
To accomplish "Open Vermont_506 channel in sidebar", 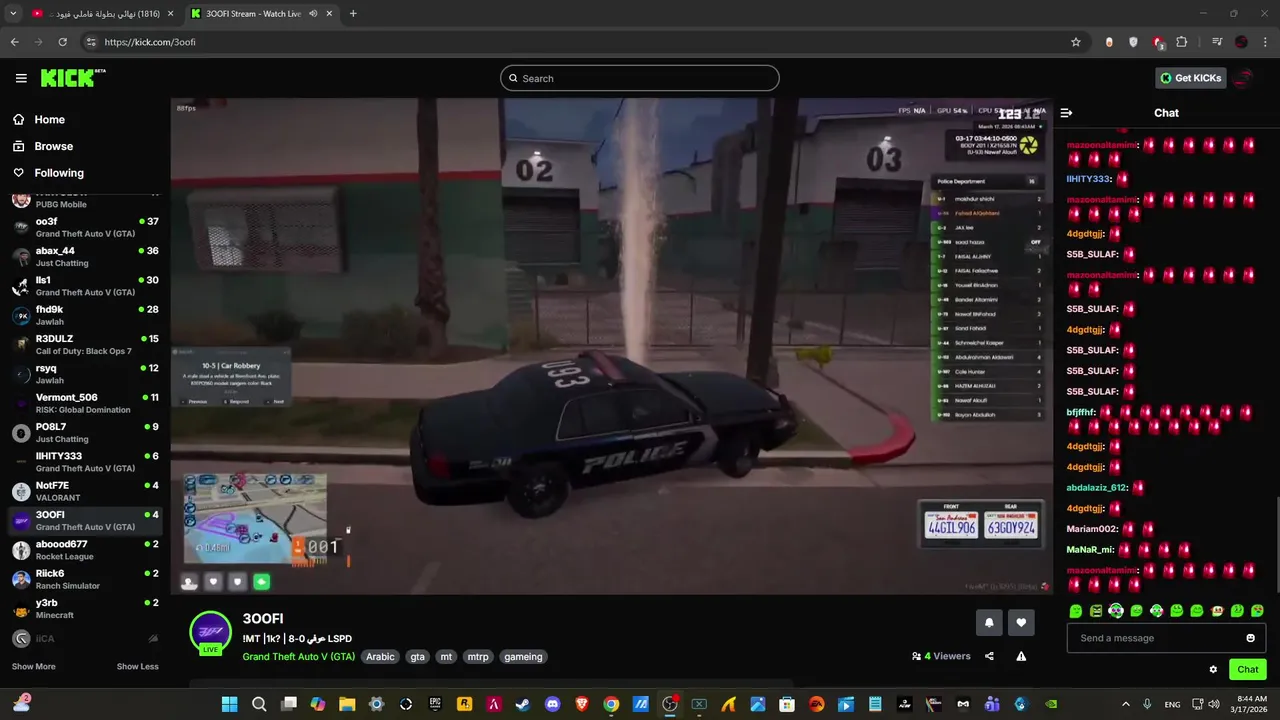I will coord(85,403).
